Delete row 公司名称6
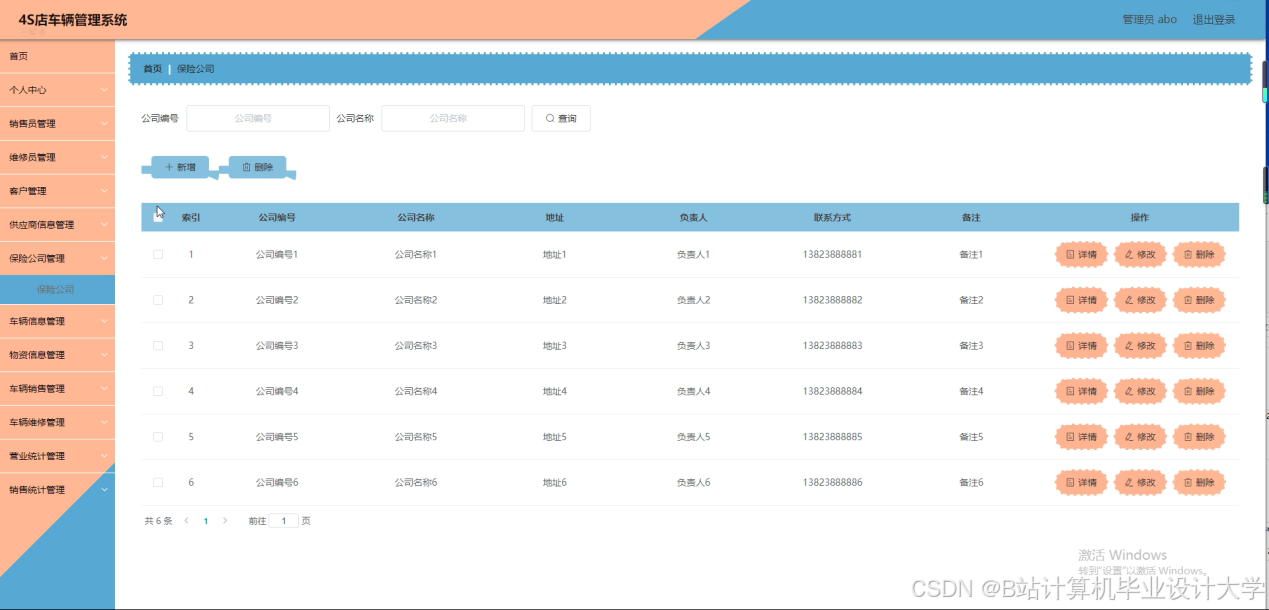Screen dimensions: 1269x610 [x=1199, y=482]
